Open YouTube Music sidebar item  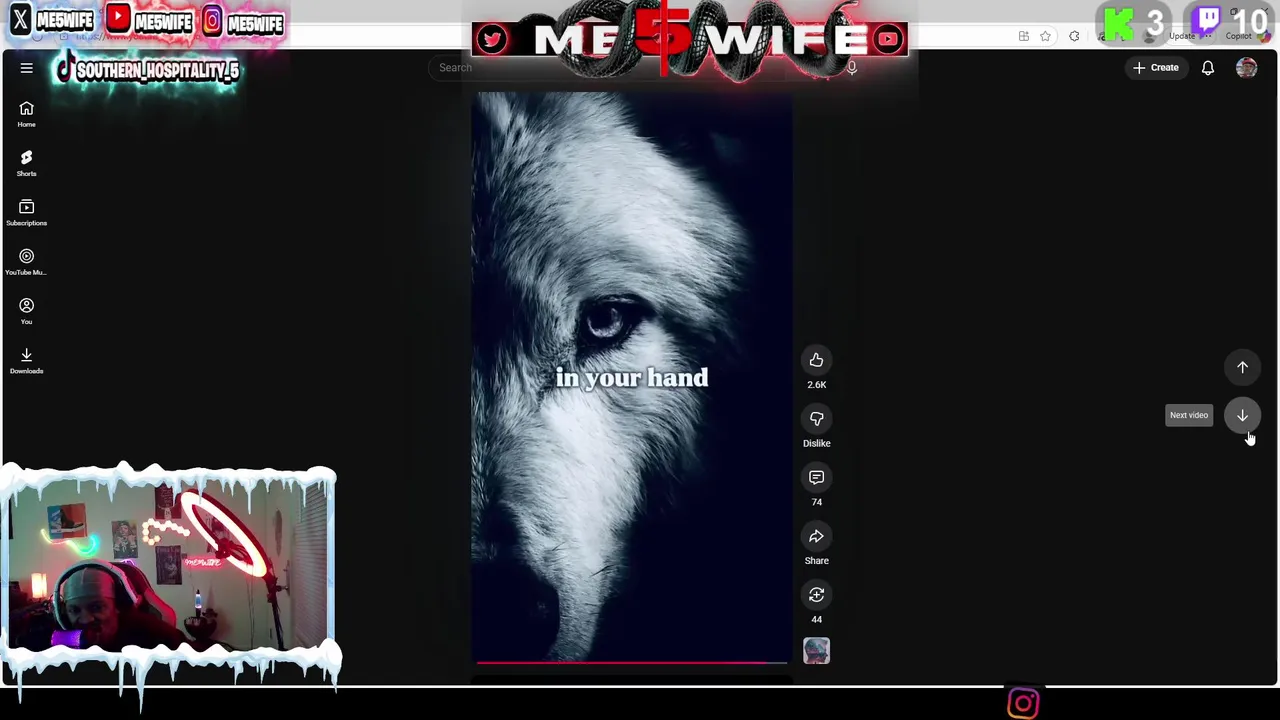point(26,262)
